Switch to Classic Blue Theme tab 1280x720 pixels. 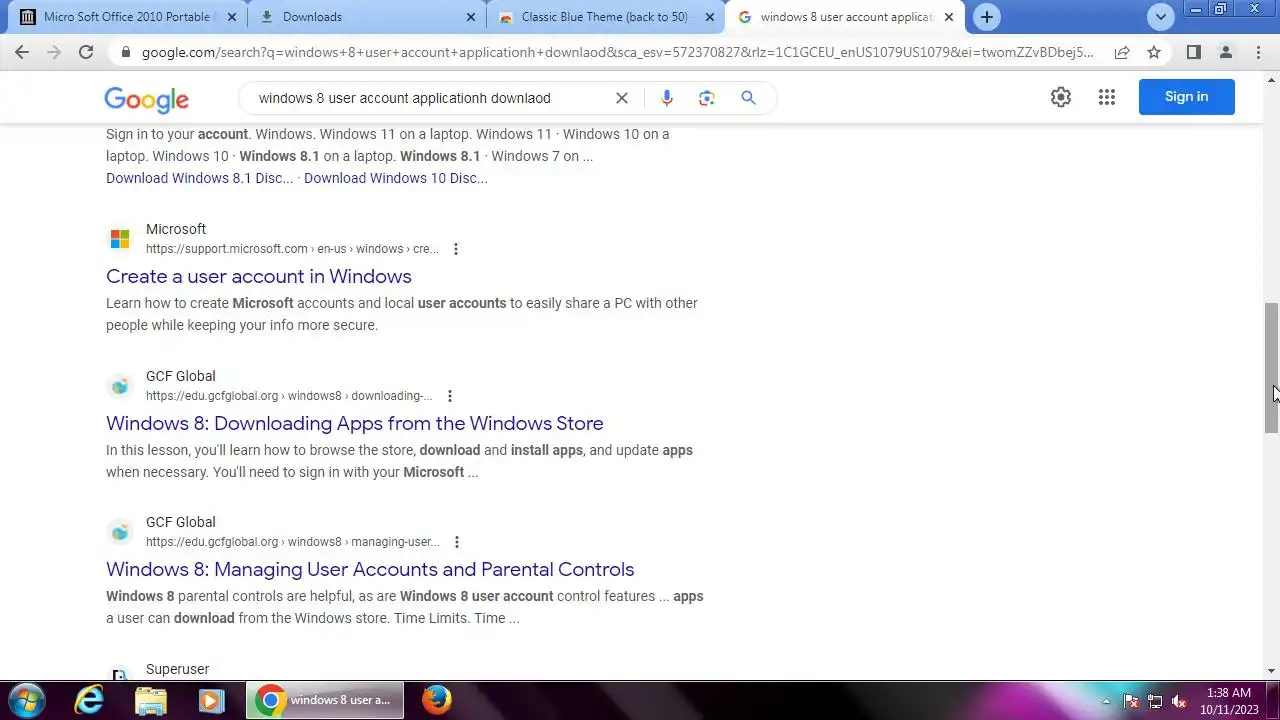click(605, 17)
